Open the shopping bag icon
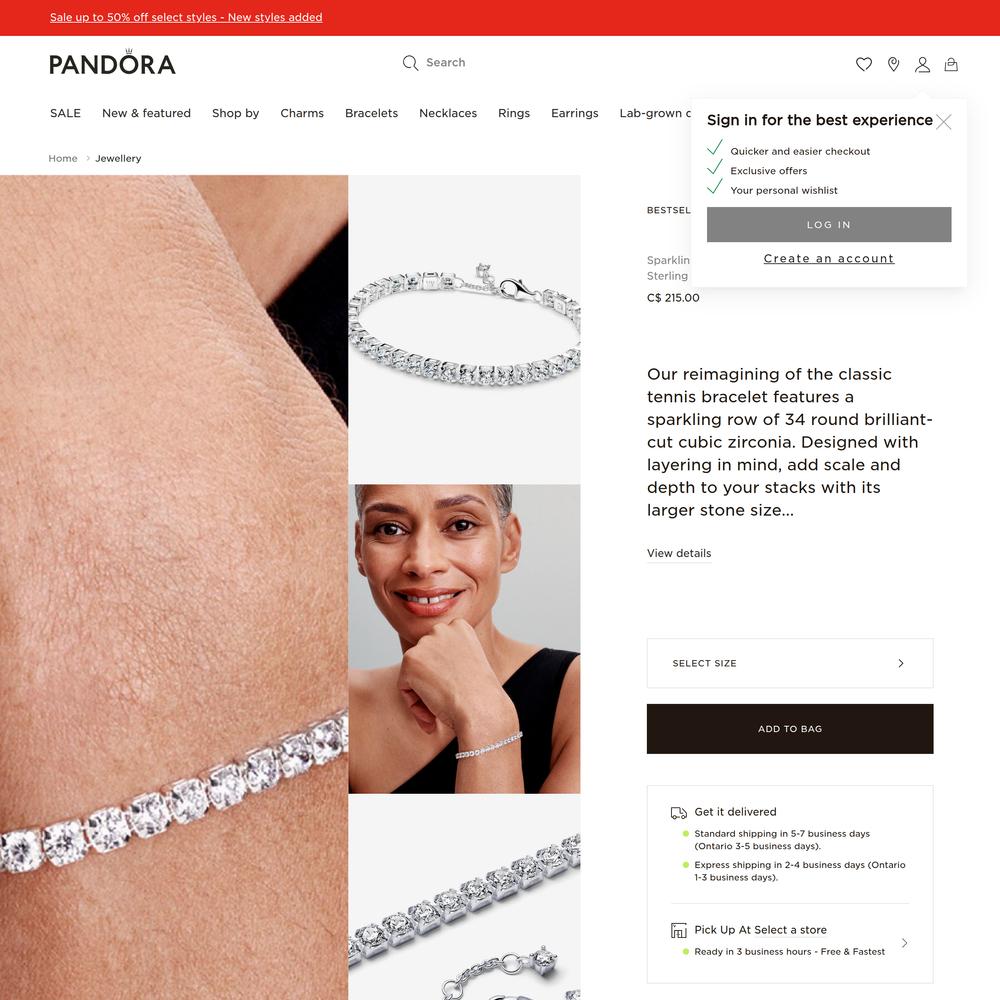This screenshot has width=1000, height=1000. [951, 64]
